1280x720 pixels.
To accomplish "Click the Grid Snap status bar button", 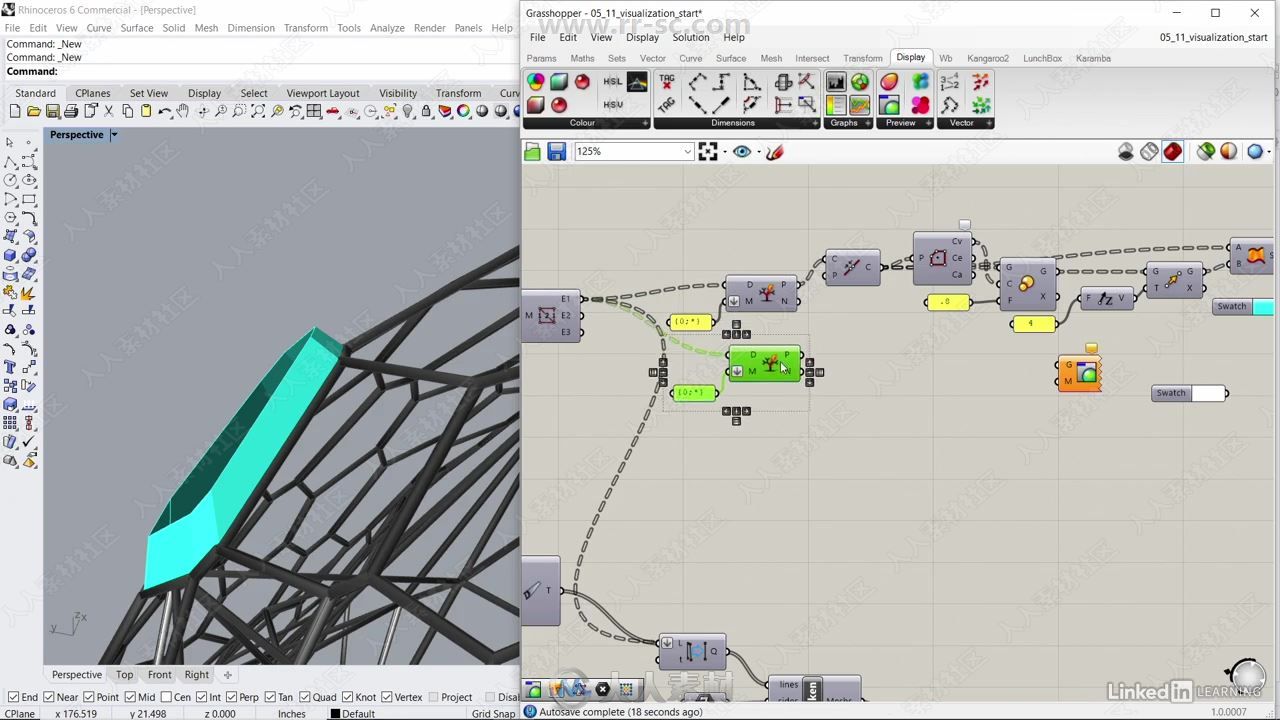I will coord(493,714).
